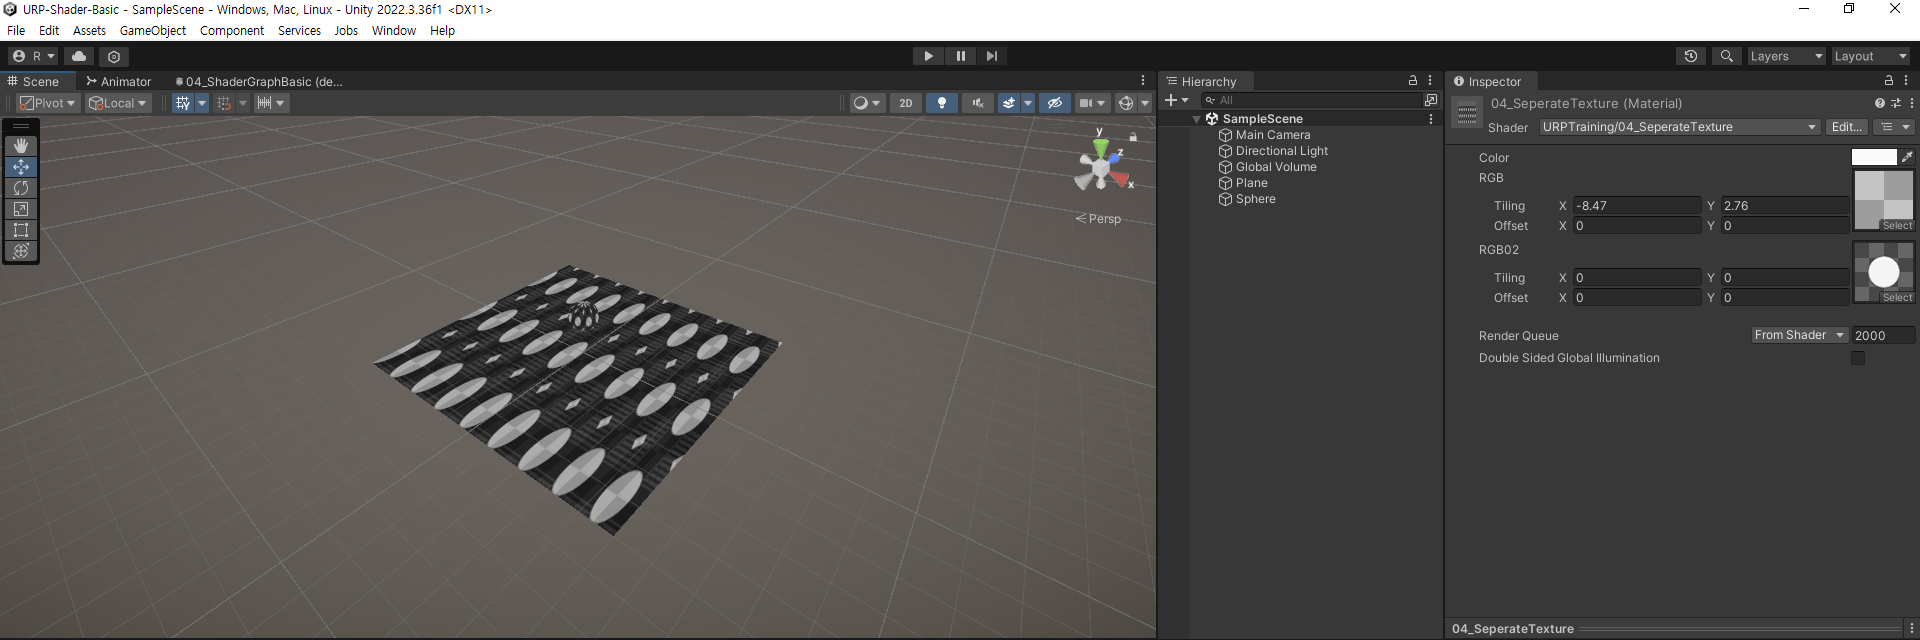The image size is (1920, 640).
Task: Open the Layout dropdown
Action: [1870, 56]
